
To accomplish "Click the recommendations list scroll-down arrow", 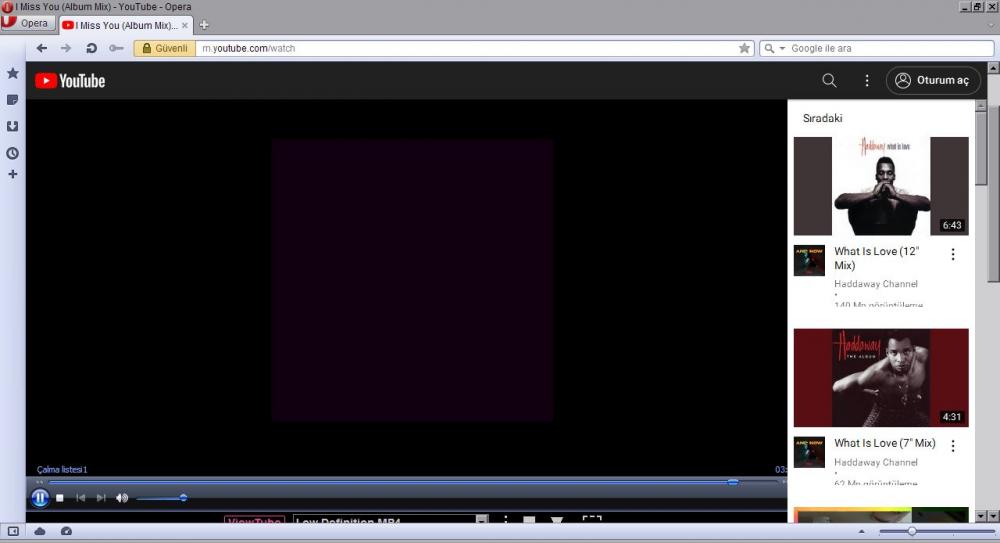I will tap(981, 516).
